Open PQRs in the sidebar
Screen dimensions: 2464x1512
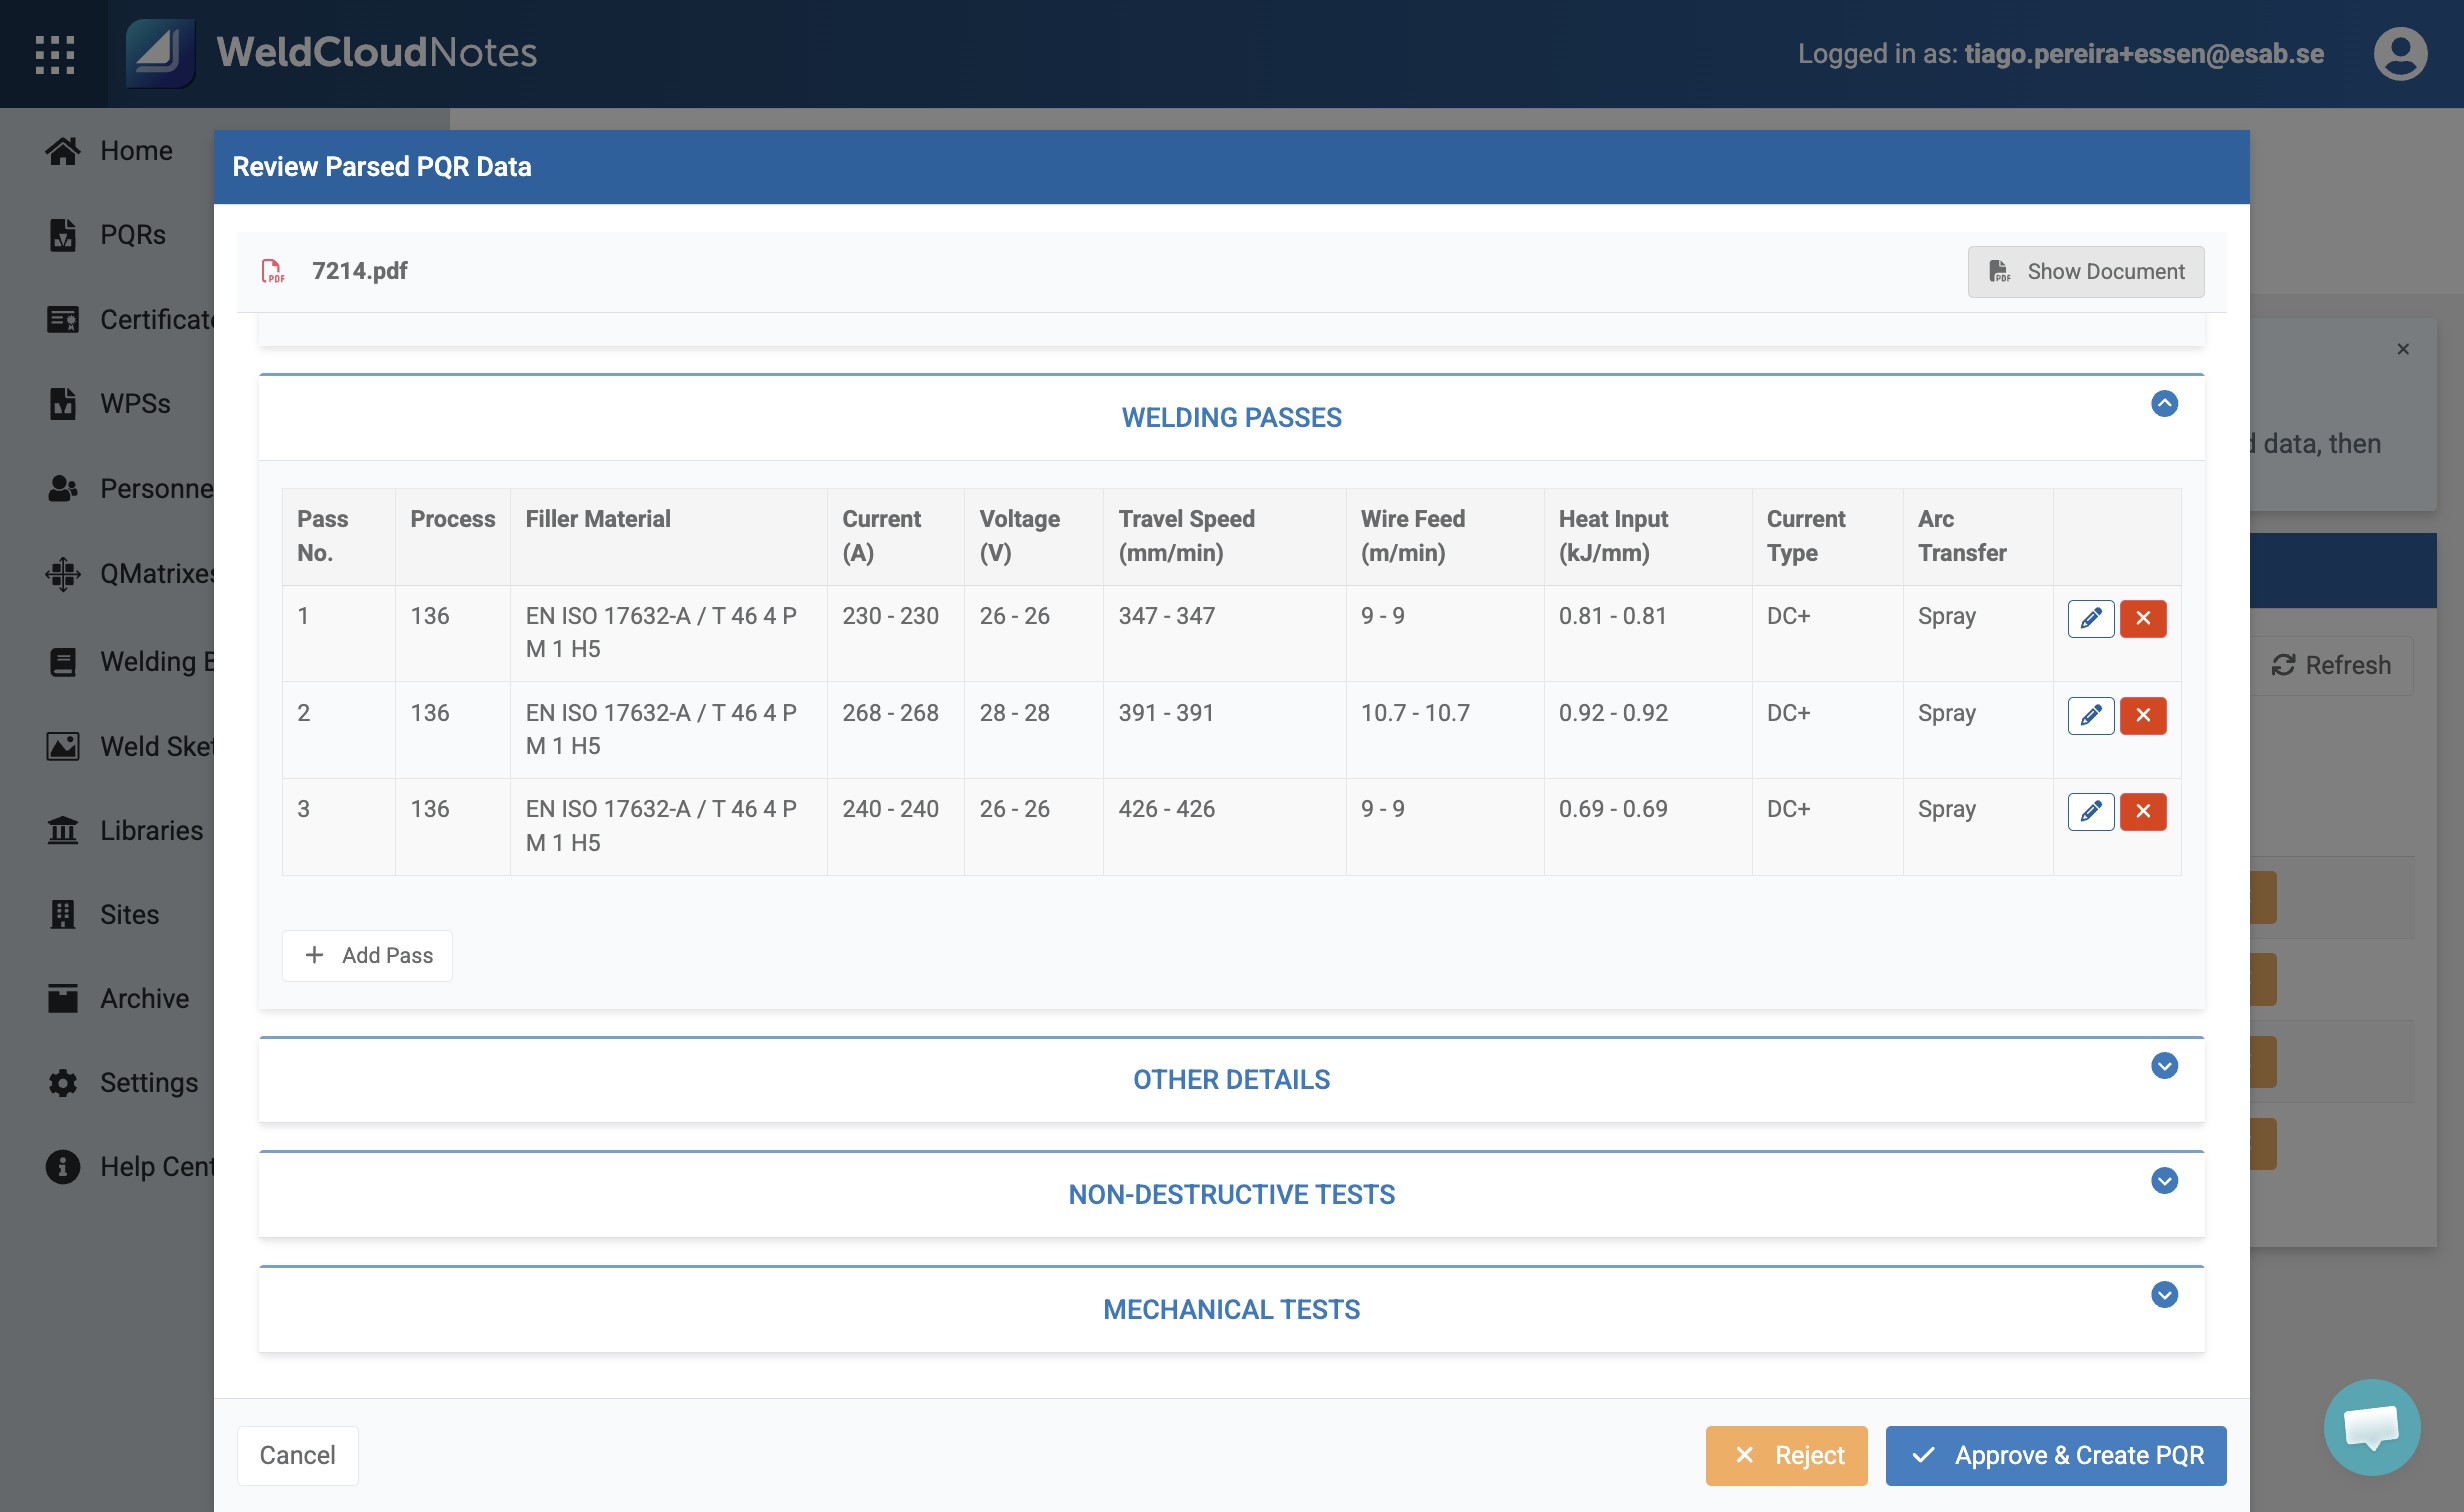[x=107, y=235]
